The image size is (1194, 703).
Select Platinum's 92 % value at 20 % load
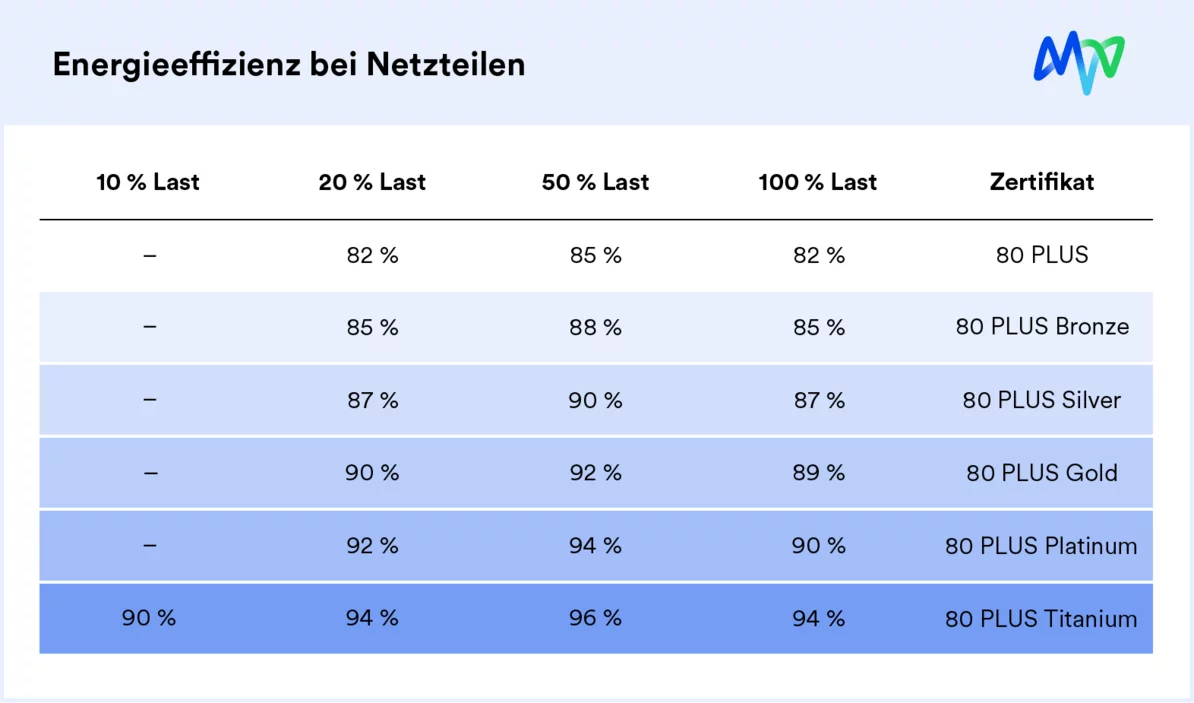pos(372,546)
